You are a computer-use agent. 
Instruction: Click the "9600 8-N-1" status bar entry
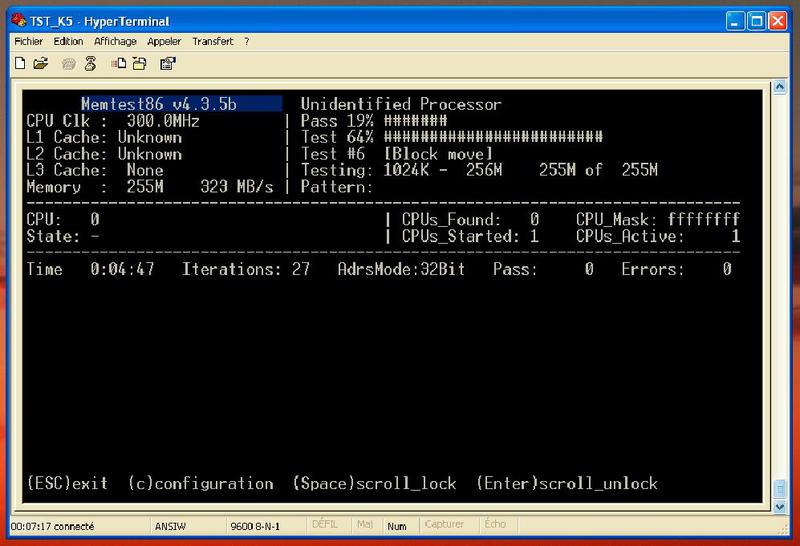(255, 526)
